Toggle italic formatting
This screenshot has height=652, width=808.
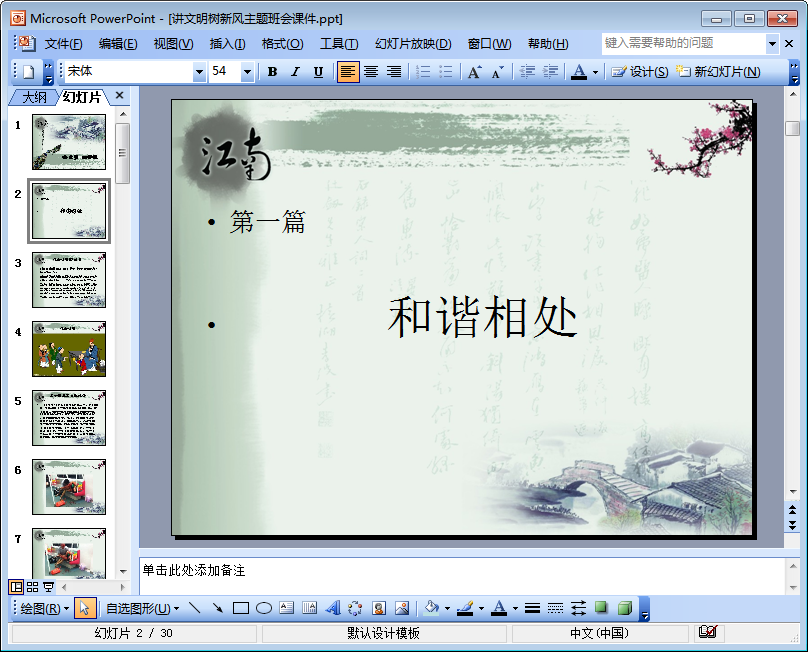(295, 72)
